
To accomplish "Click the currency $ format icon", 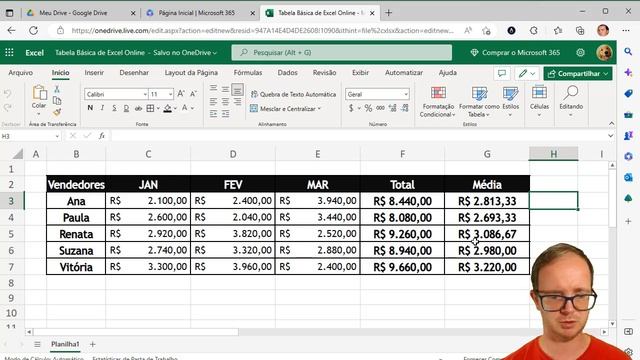I will pyautogui.click(x=351, y=108).
